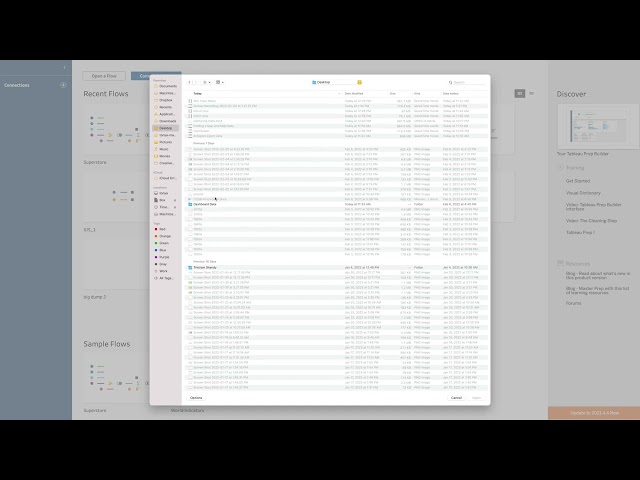Open Downloads in the file dialog sidebar
This screenshot has height=480, width=640.
[x=165, y=121]
